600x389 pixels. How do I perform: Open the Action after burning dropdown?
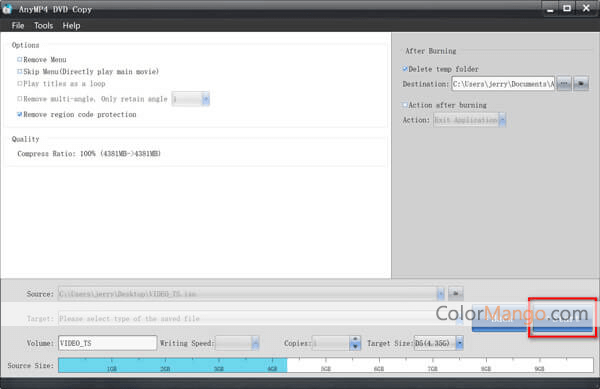(502, 120)
